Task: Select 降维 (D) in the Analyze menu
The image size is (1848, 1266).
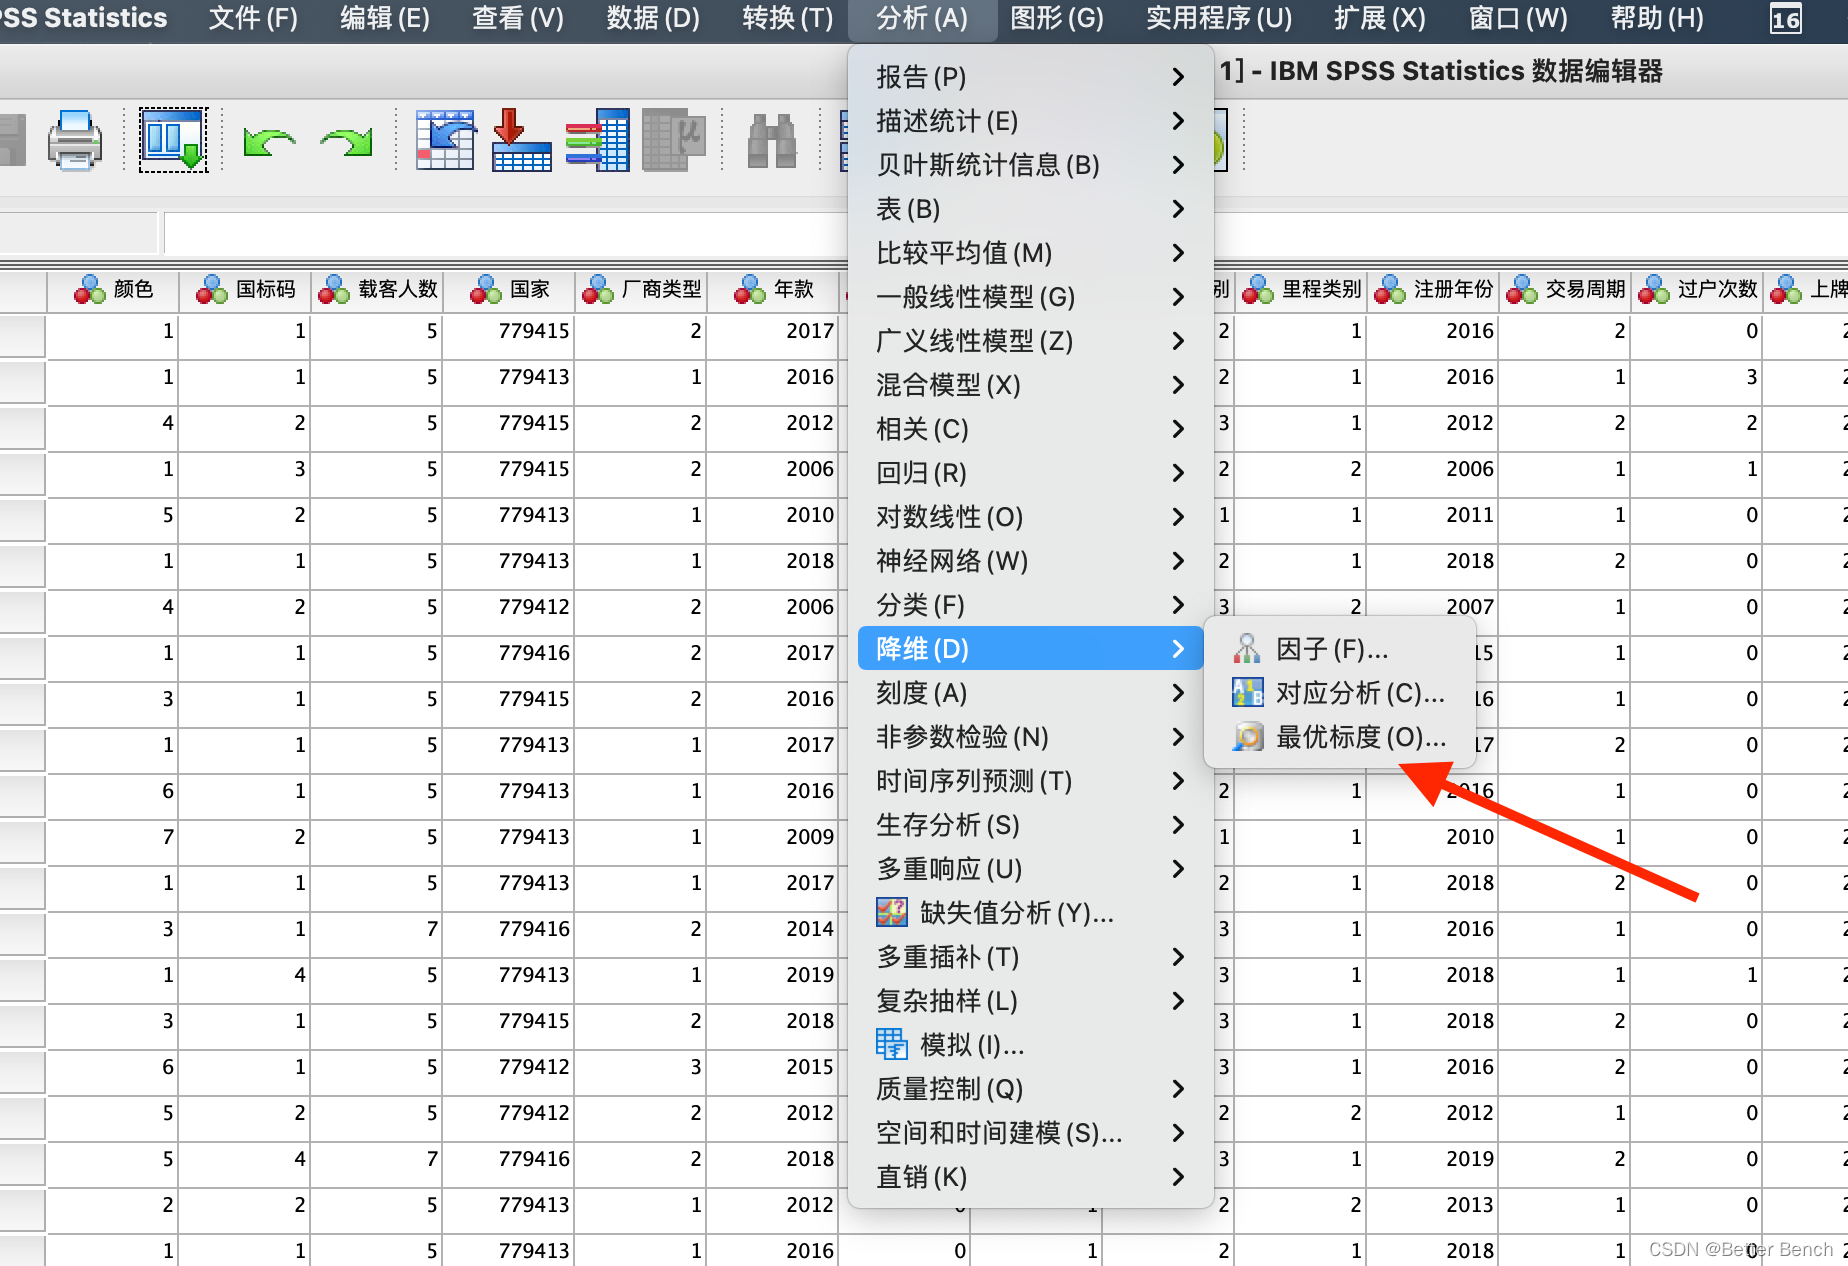Action: 1029,649
